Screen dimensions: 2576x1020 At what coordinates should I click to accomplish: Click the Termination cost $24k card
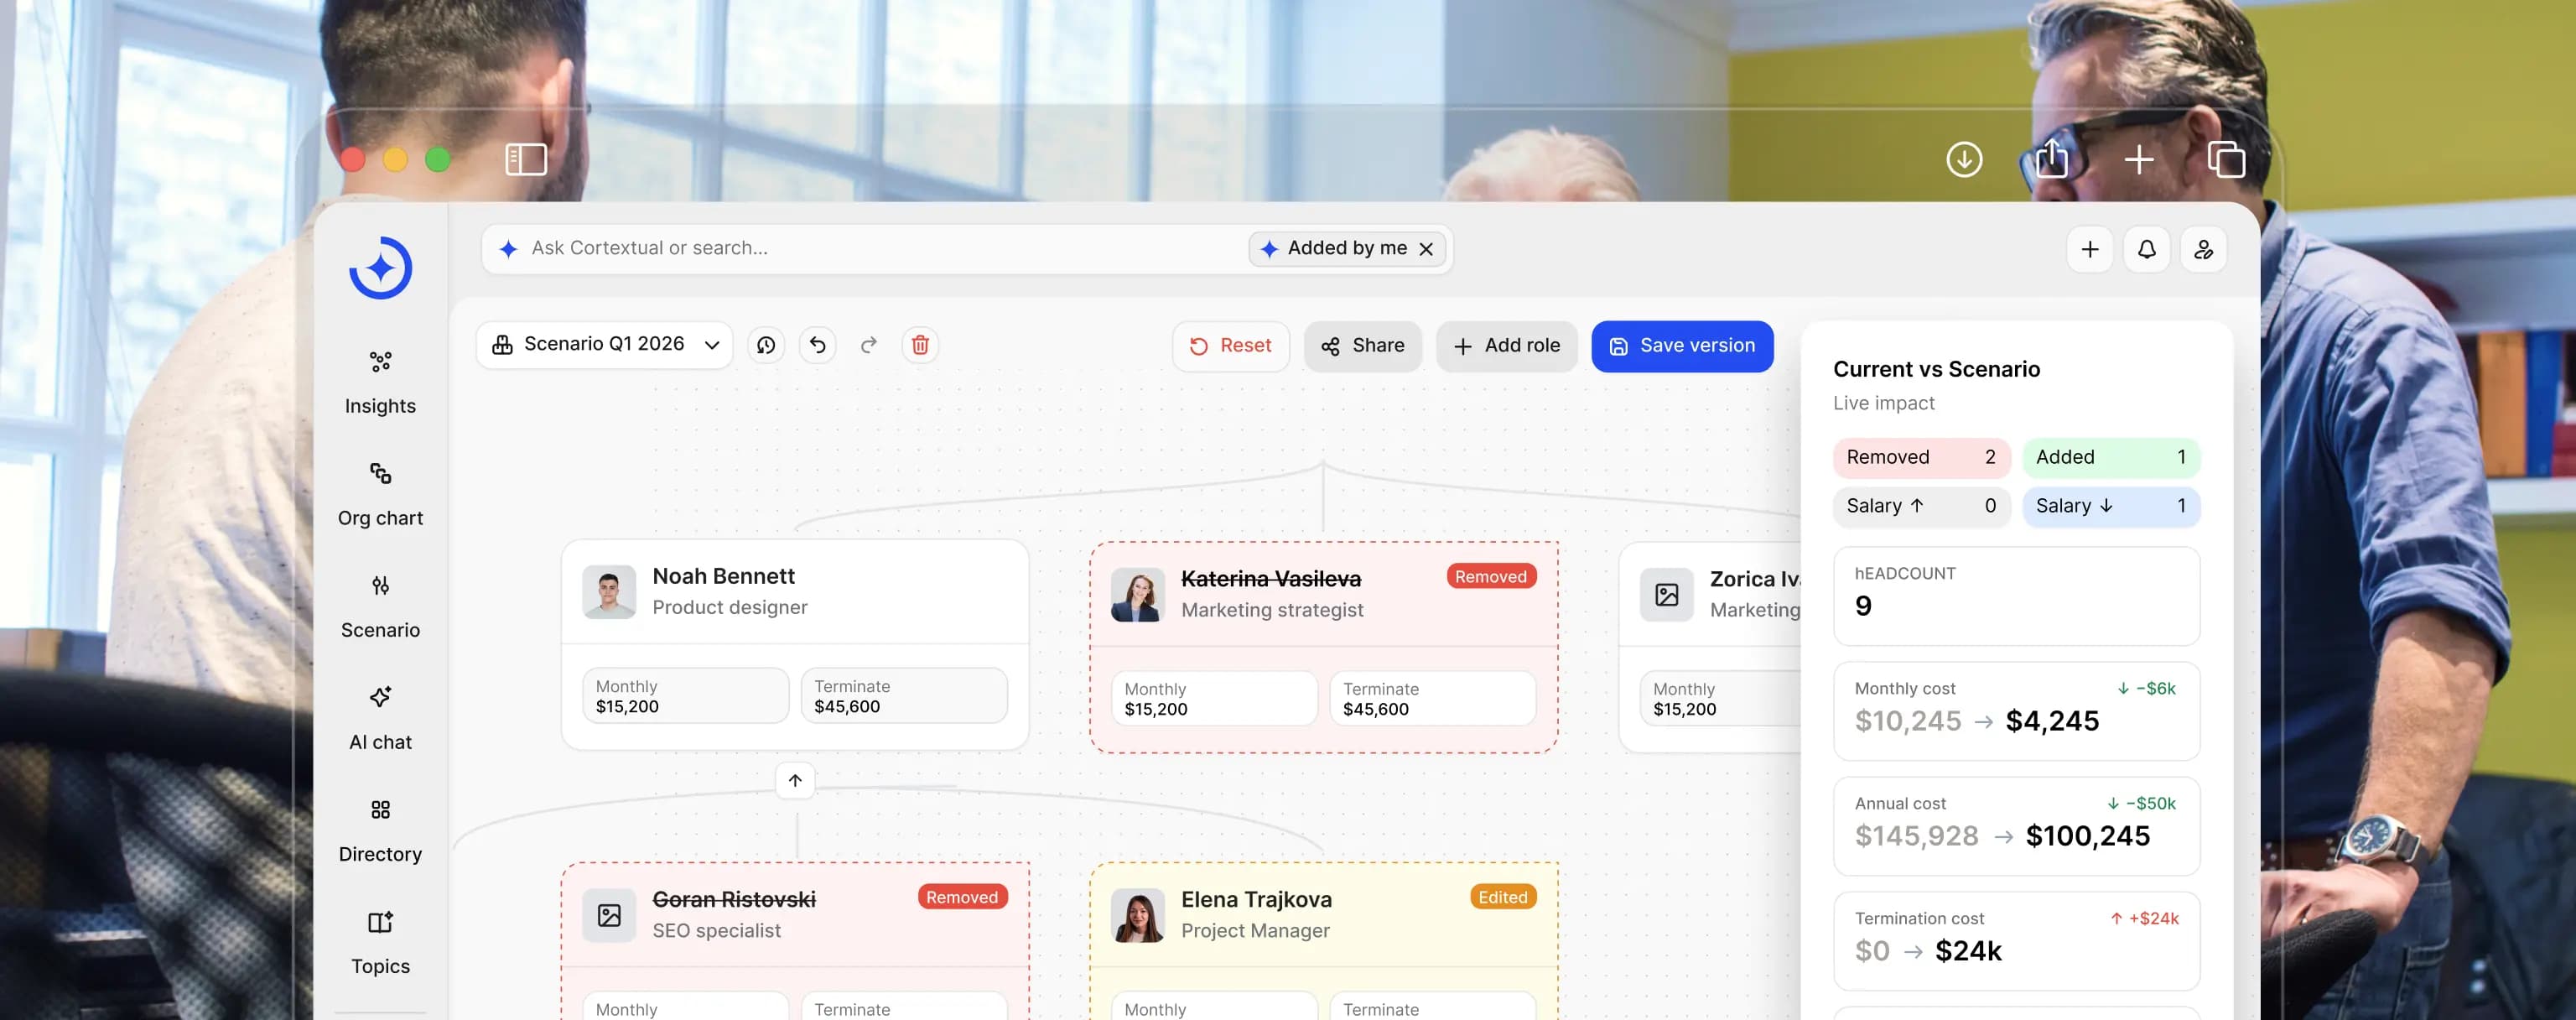2016,941
